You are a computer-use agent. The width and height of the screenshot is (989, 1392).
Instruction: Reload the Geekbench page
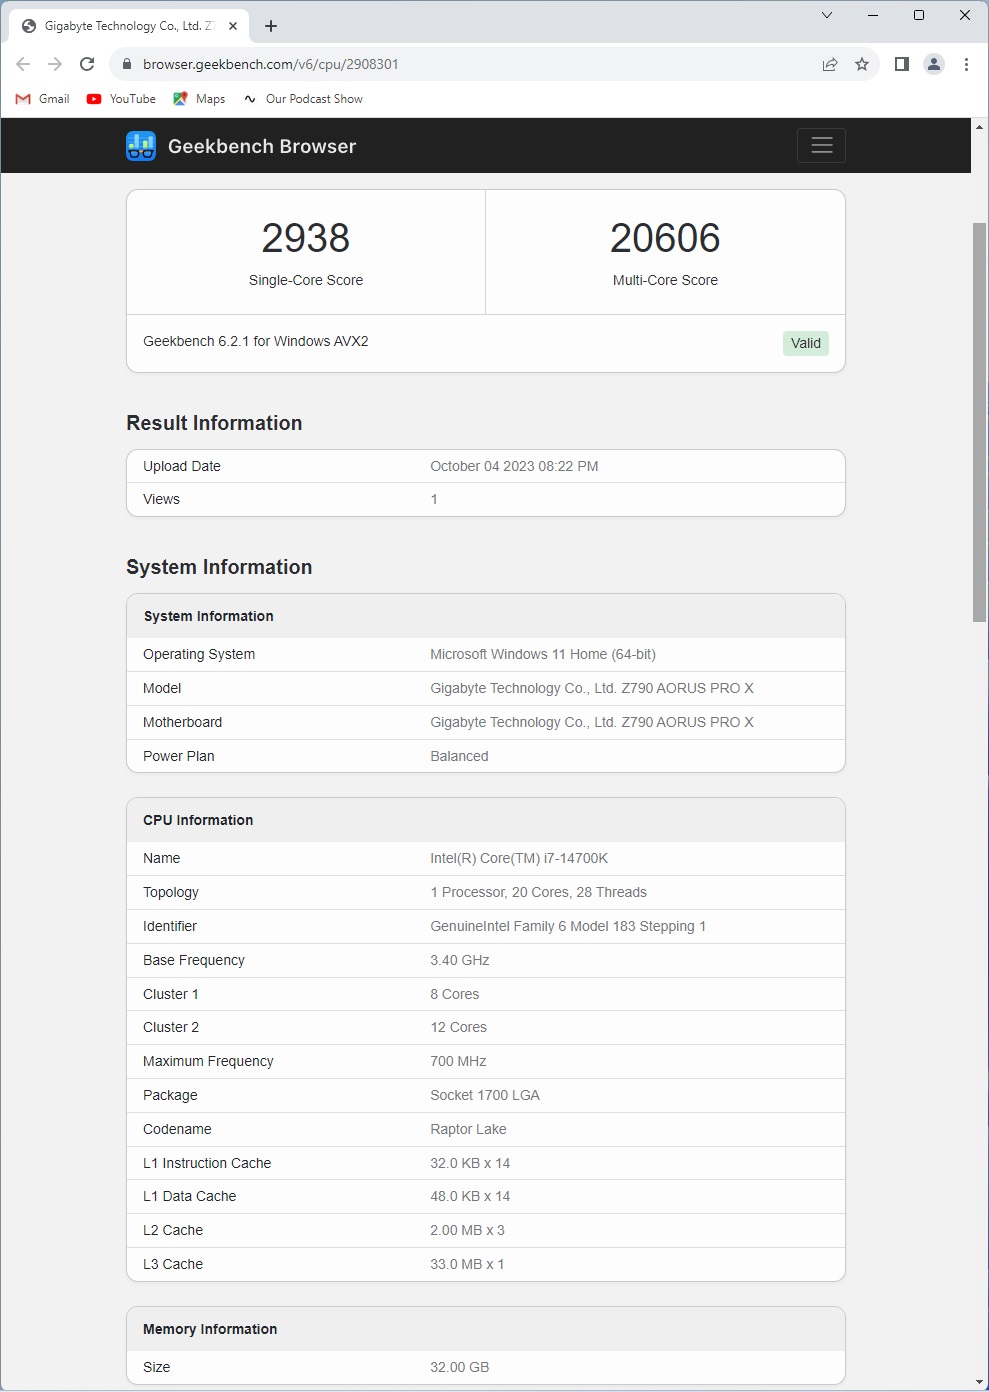tap(87, 64)
